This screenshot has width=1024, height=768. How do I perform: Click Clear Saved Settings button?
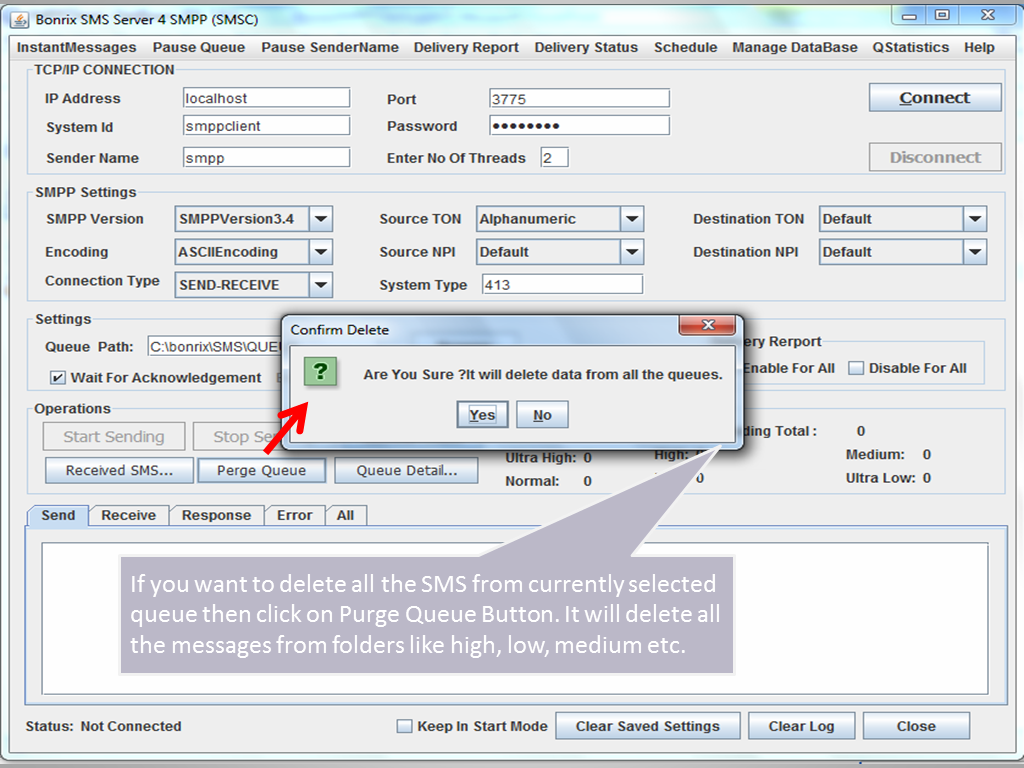(x=647, y=726)
